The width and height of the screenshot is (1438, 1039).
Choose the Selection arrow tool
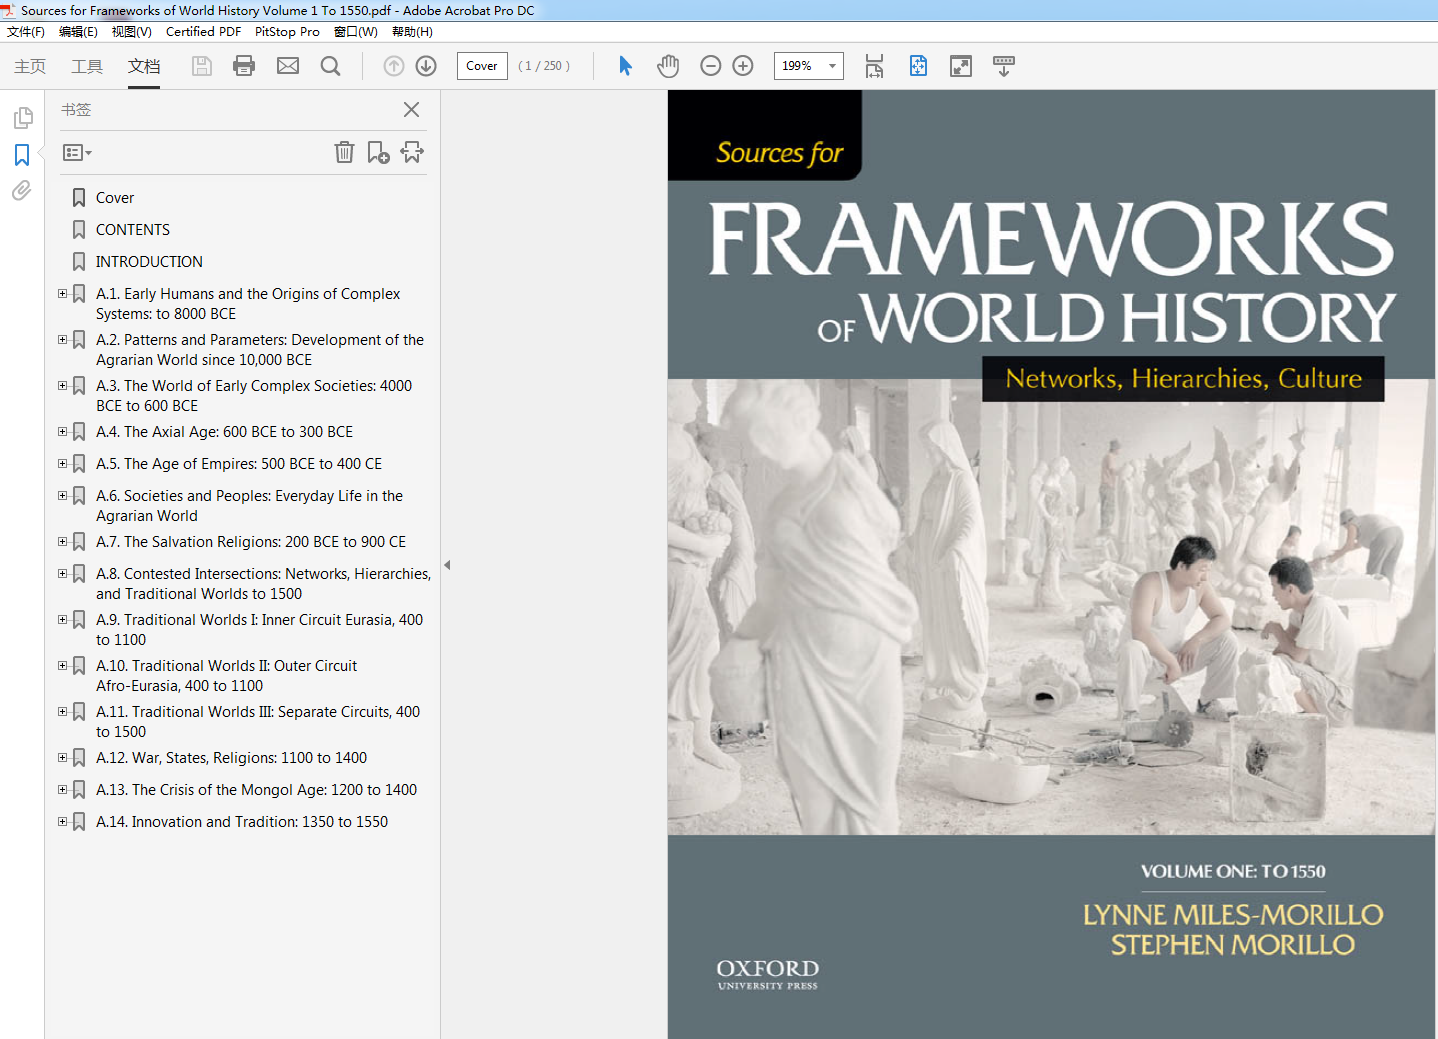[625, 66]
